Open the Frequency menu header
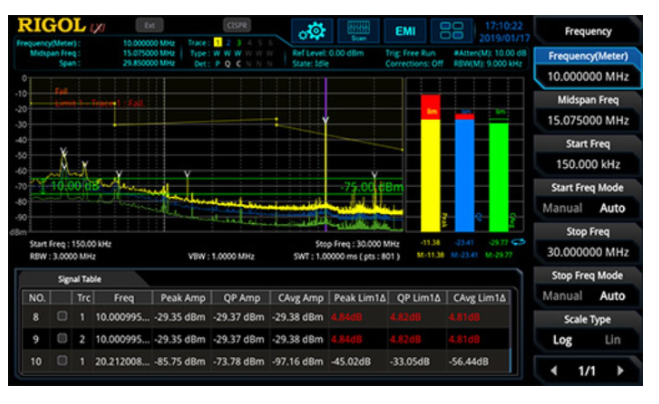 pyautogui.click(x=588, y=32)
